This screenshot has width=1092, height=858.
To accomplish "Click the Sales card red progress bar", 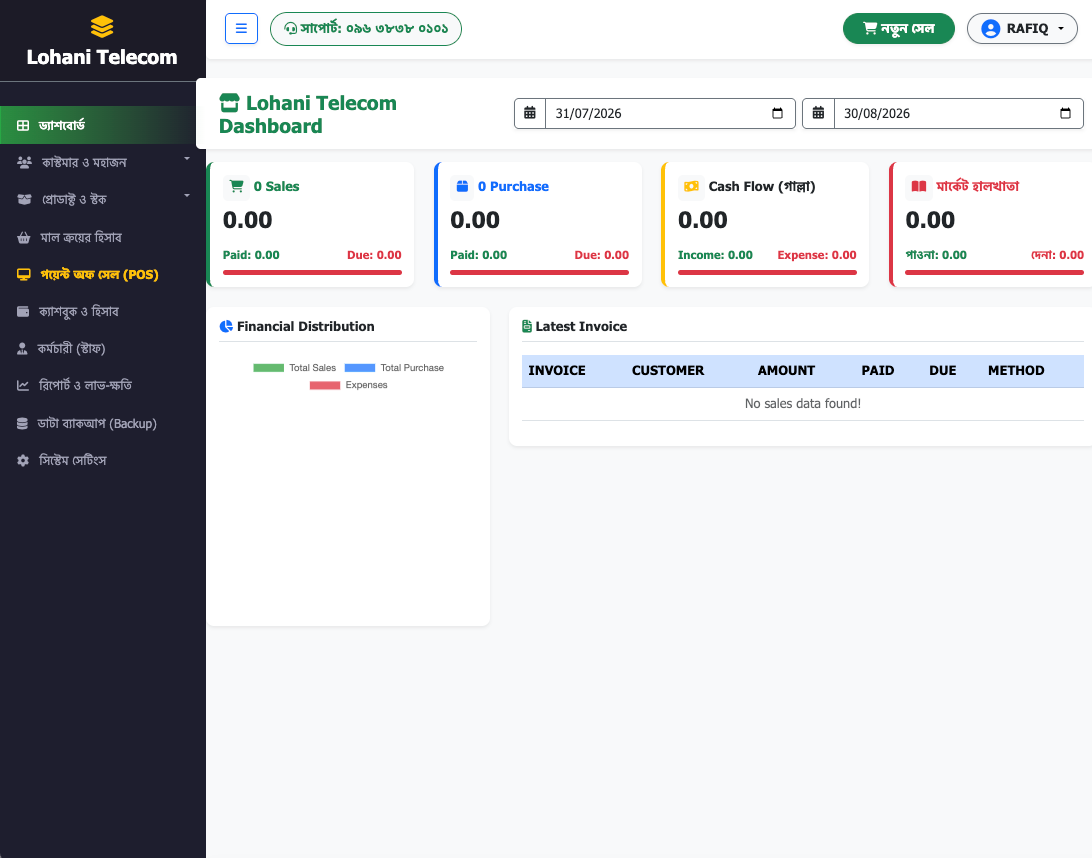I will coord(312,272).
